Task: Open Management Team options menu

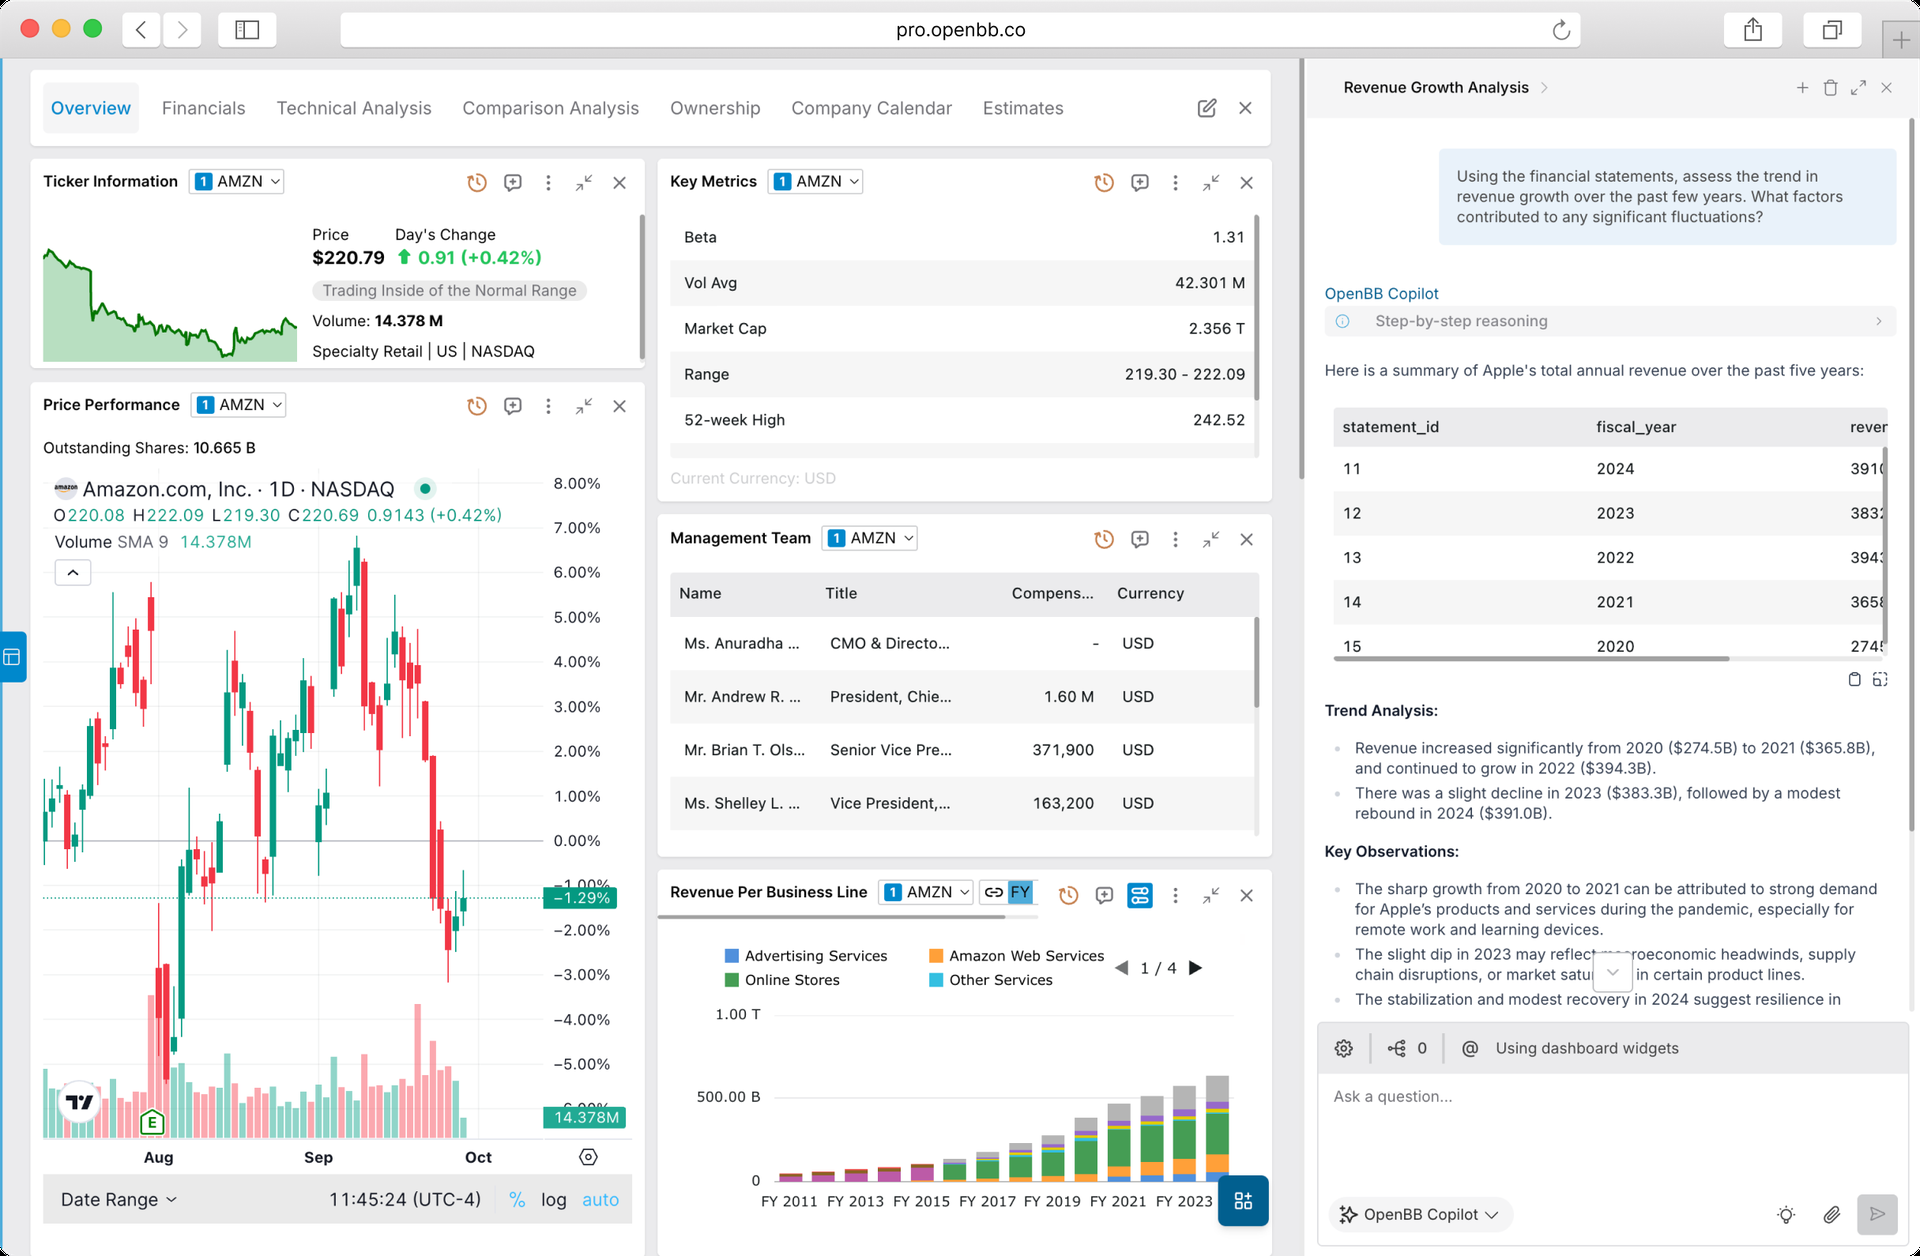Action: pyautogui.click(x=1175, y=540)
